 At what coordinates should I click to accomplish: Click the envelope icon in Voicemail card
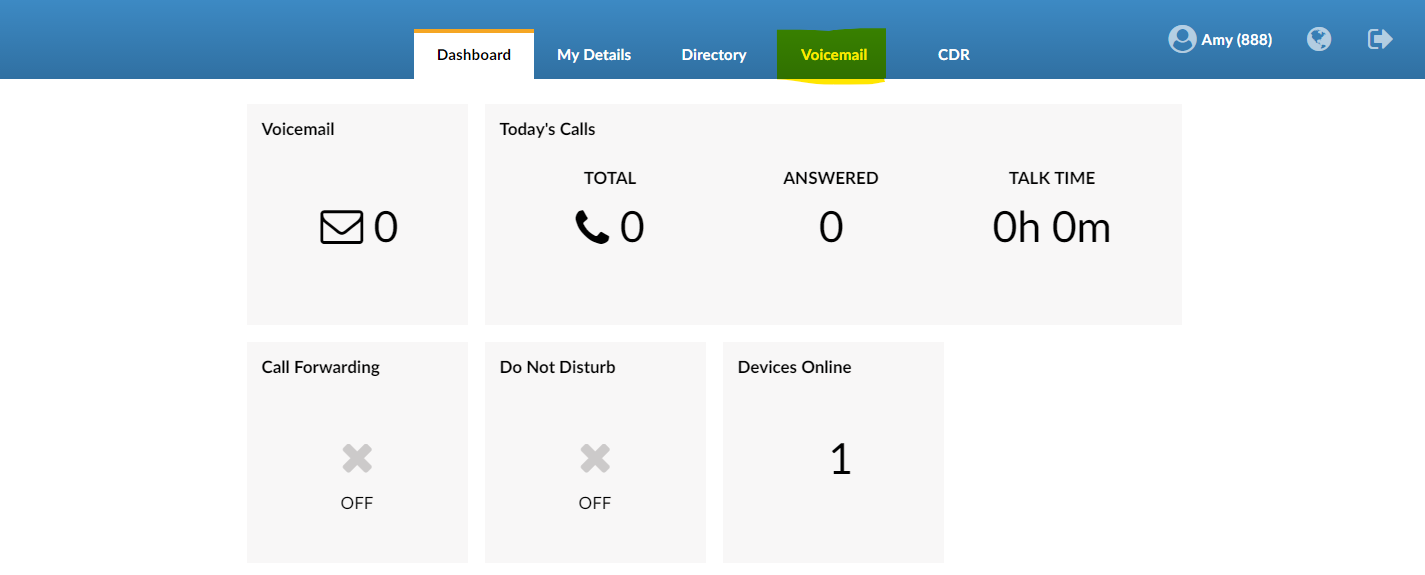pos(341,227)
